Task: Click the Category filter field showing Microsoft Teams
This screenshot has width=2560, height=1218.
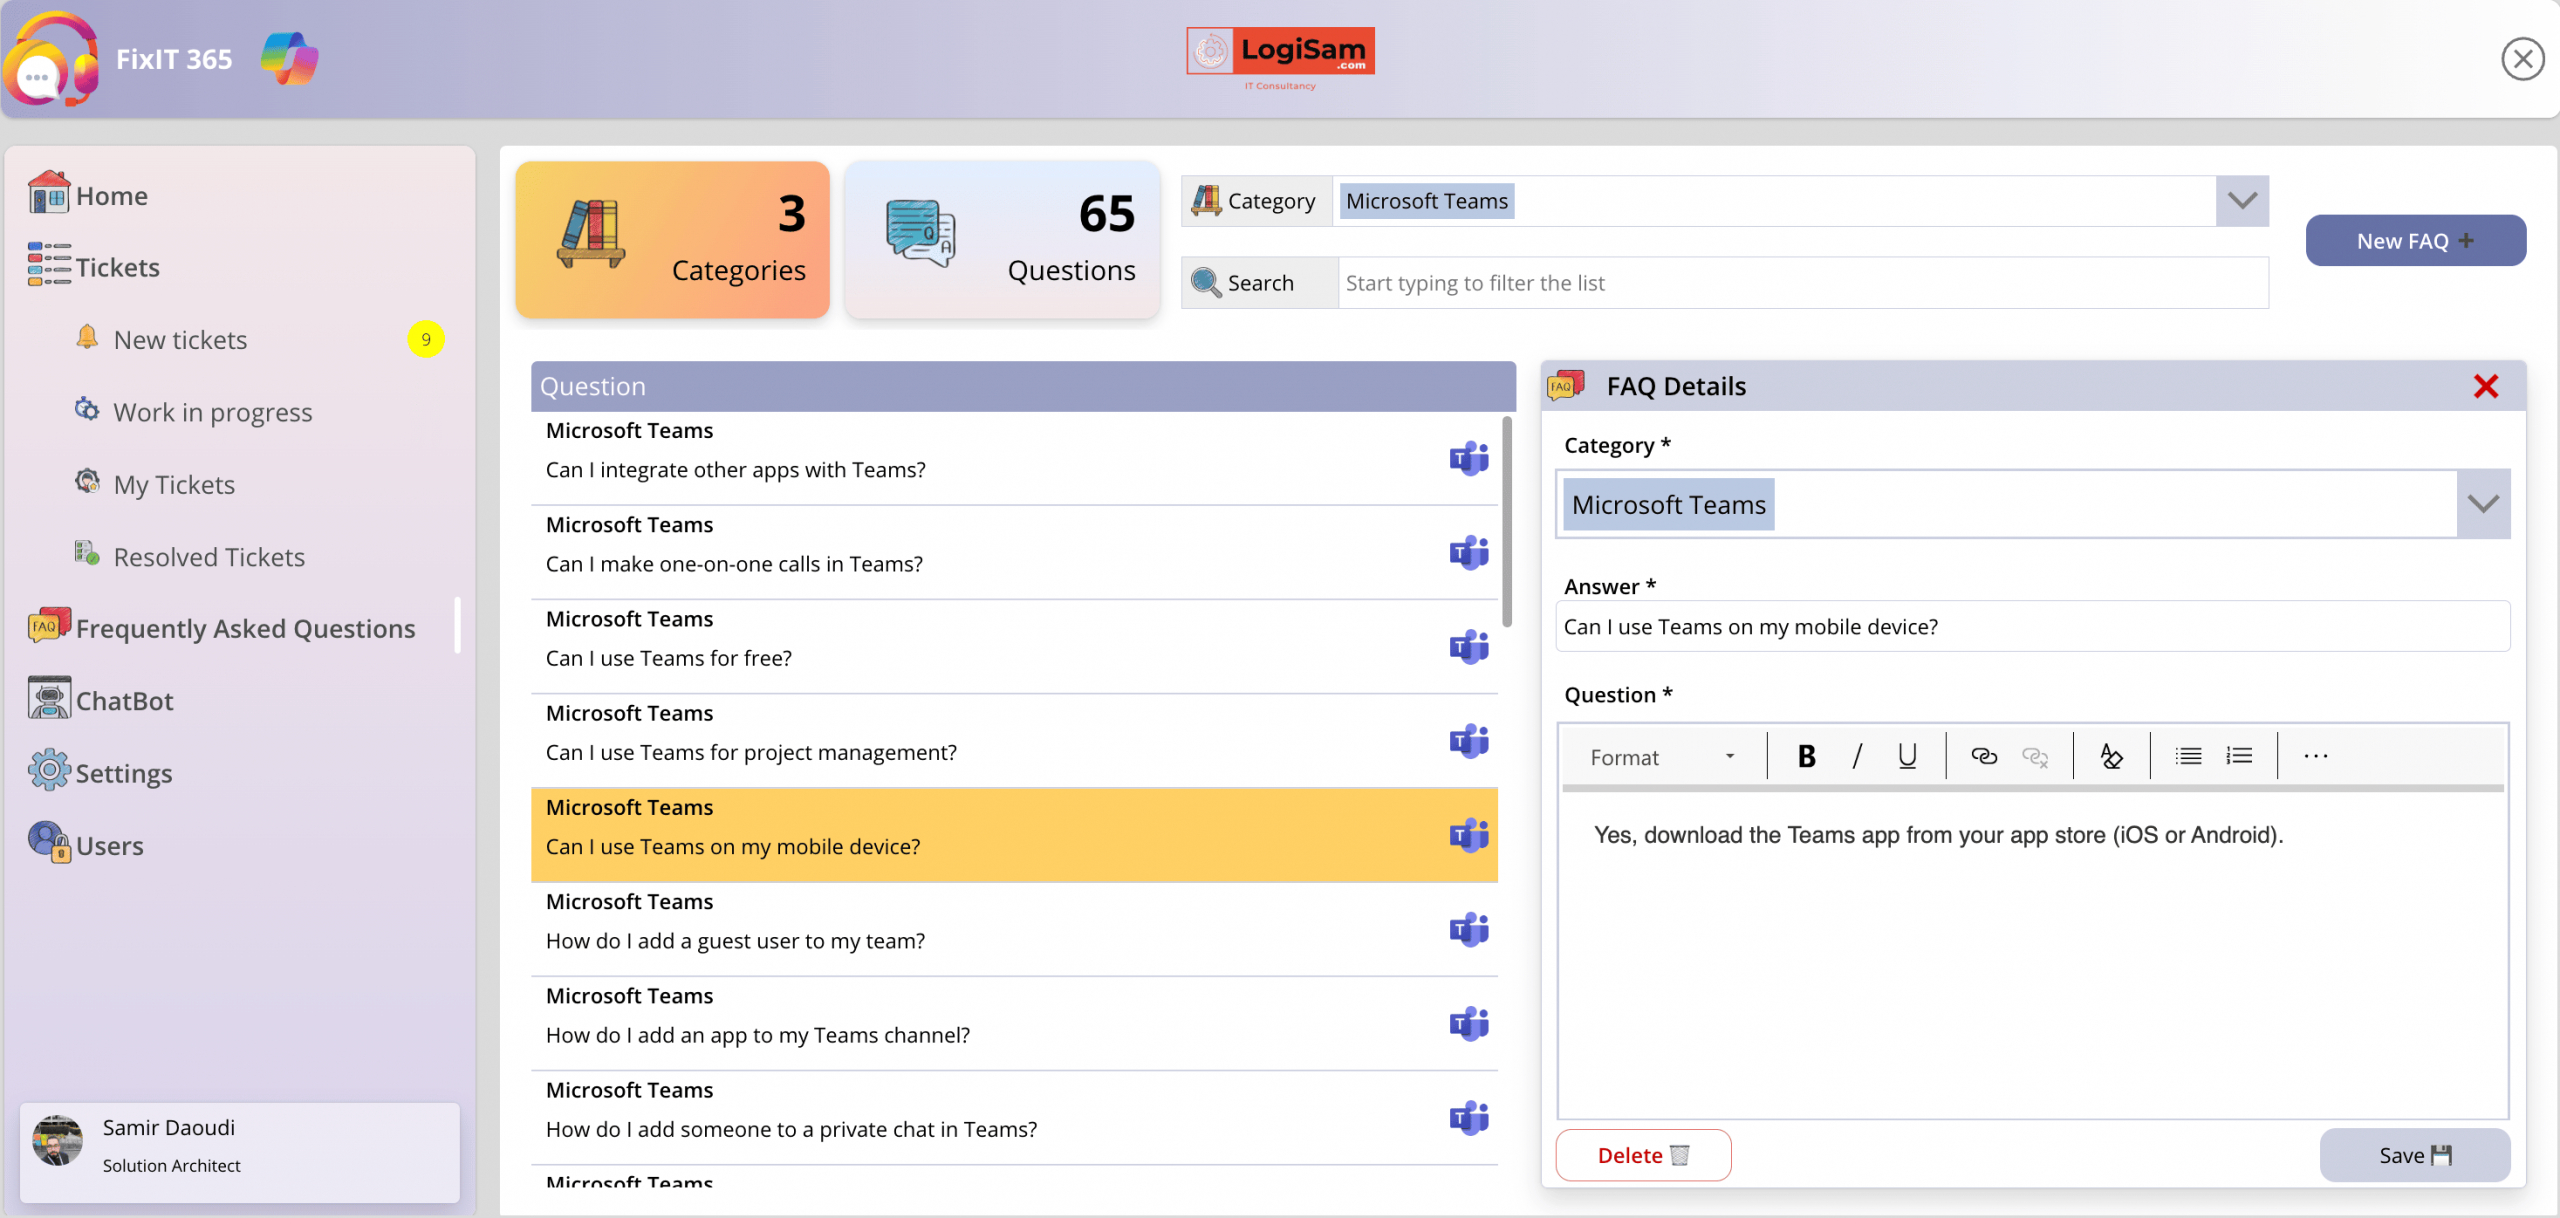Action: tap(1774, 201)
